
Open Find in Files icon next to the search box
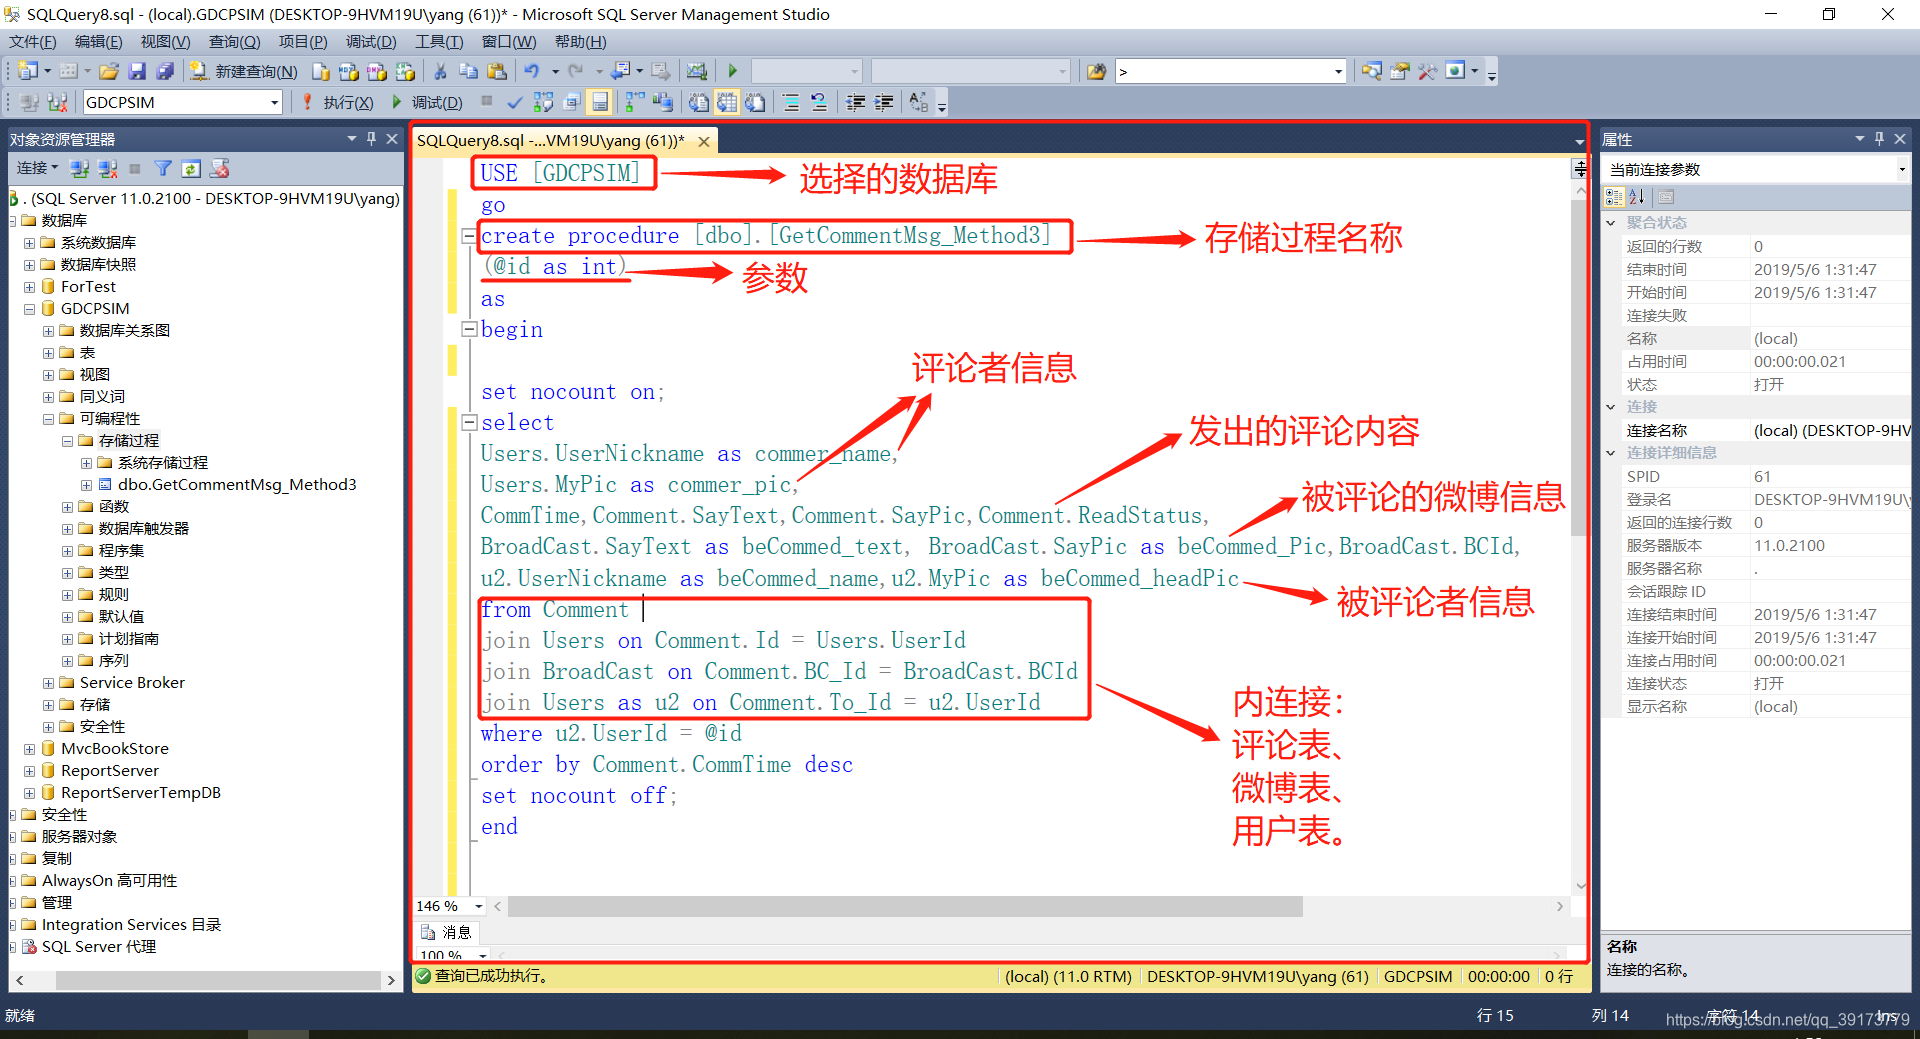pos(1097,71)
